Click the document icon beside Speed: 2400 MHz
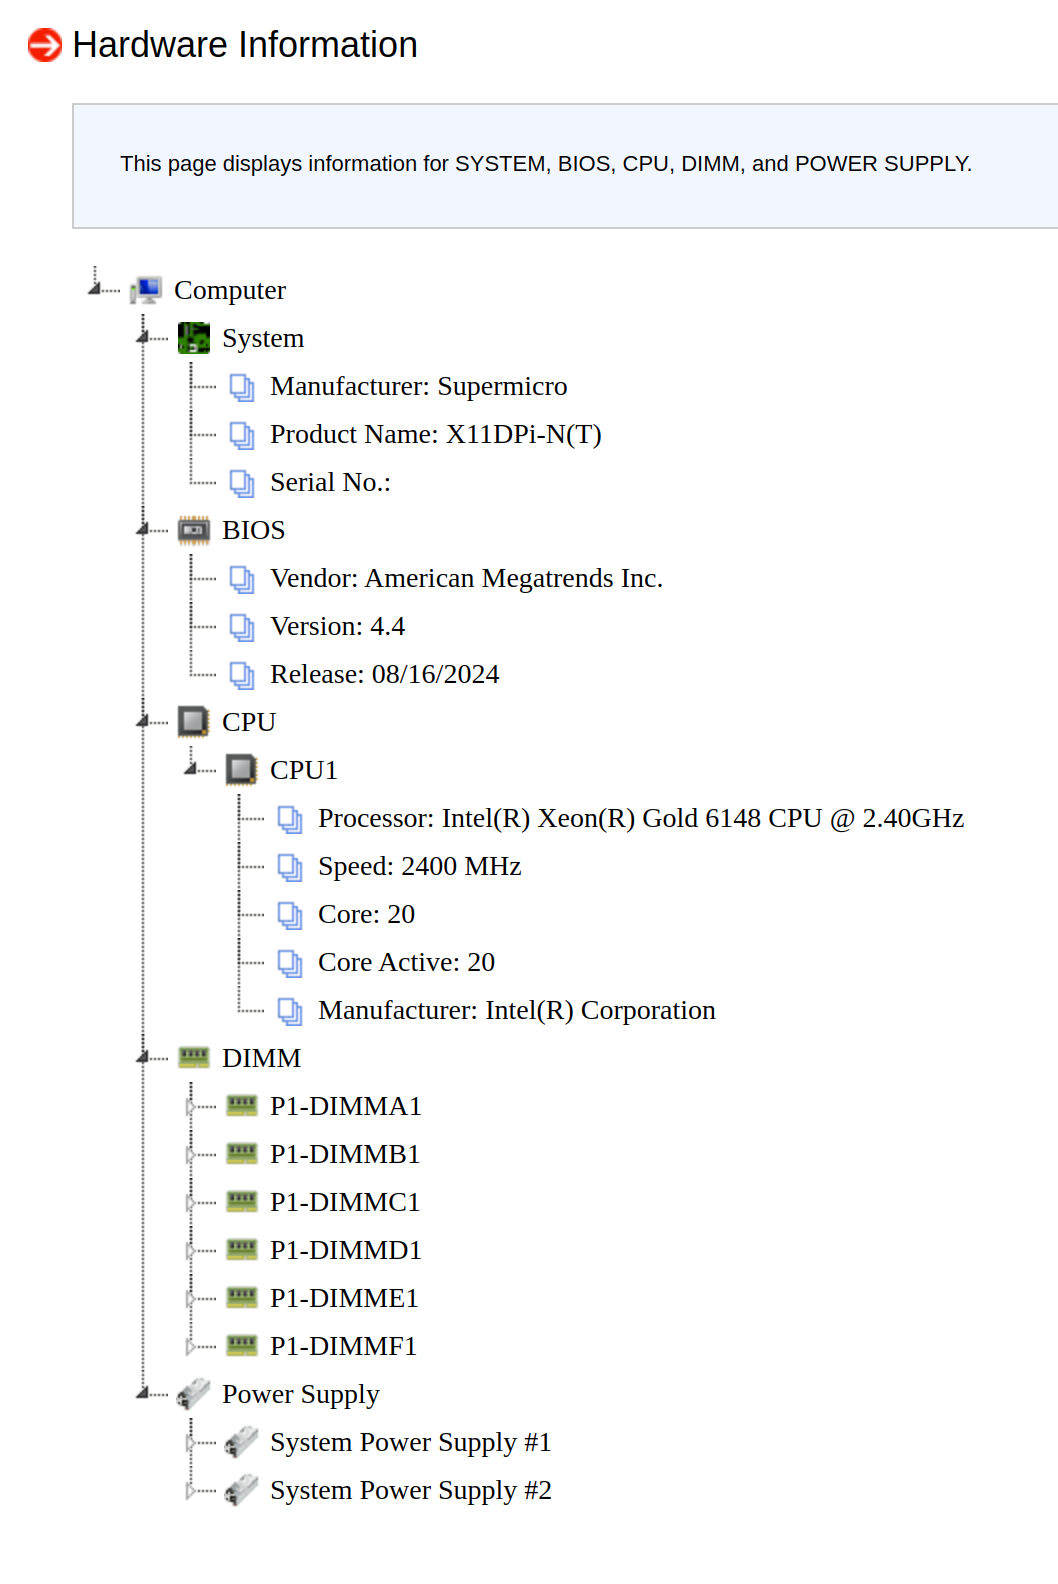Image resolution: width=1058 pixels, height=1584 pixels. 290,867
